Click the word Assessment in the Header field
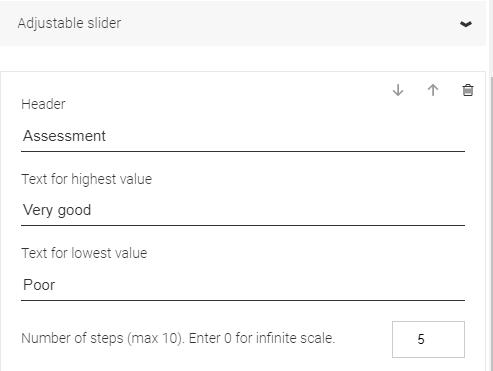The height and width of the screenshot is (371, 493). pos(64,136)
